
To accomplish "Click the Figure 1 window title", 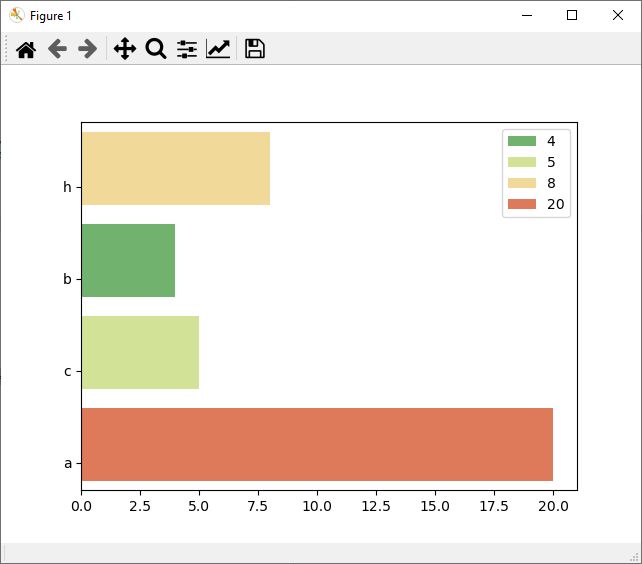I will 51,16.
